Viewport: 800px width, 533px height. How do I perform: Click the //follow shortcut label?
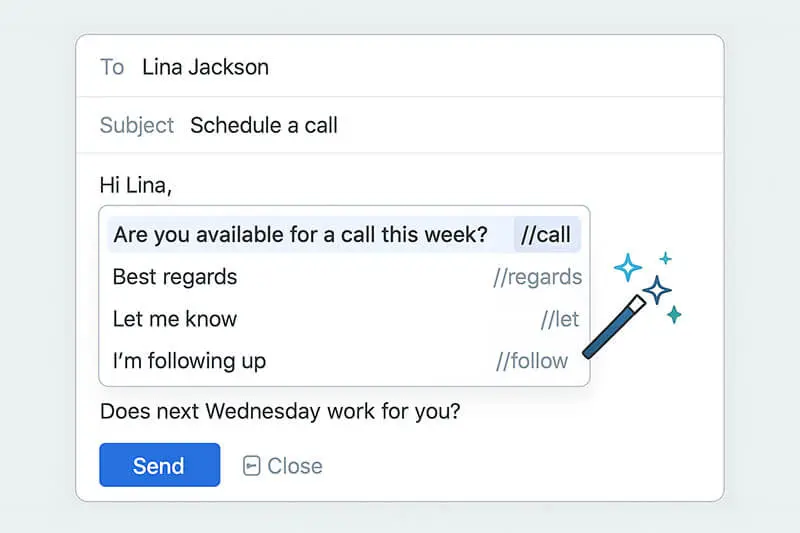532,361
